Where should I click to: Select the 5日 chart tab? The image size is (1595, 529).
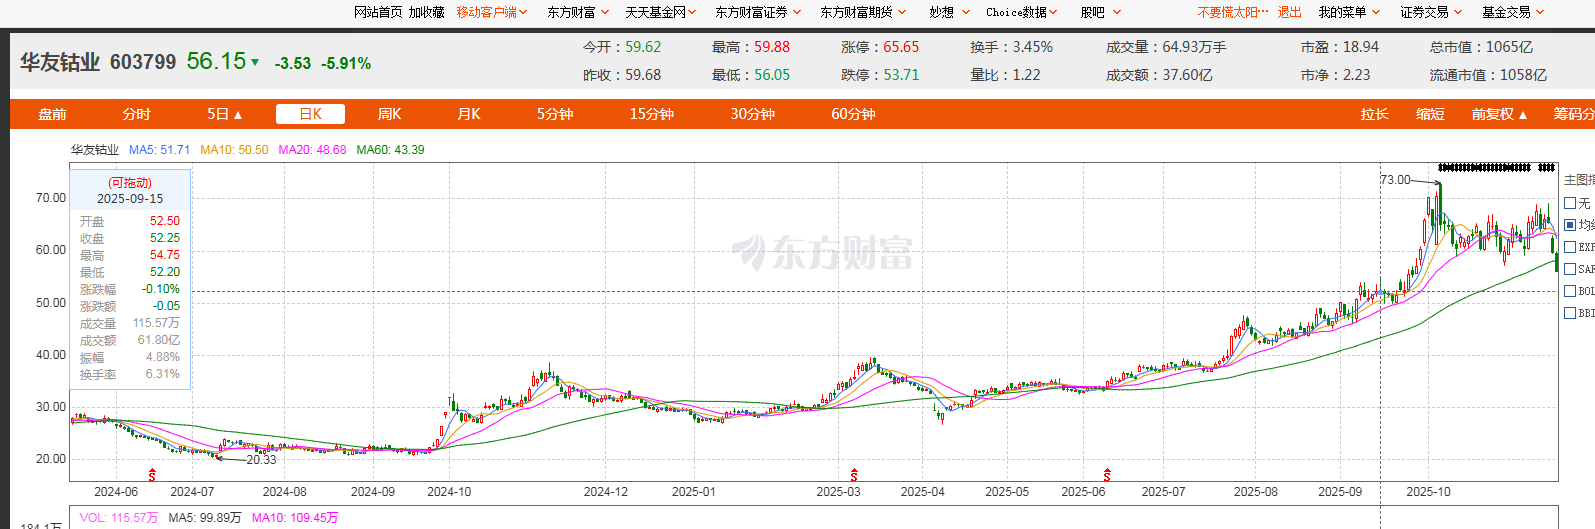point(224,114)
